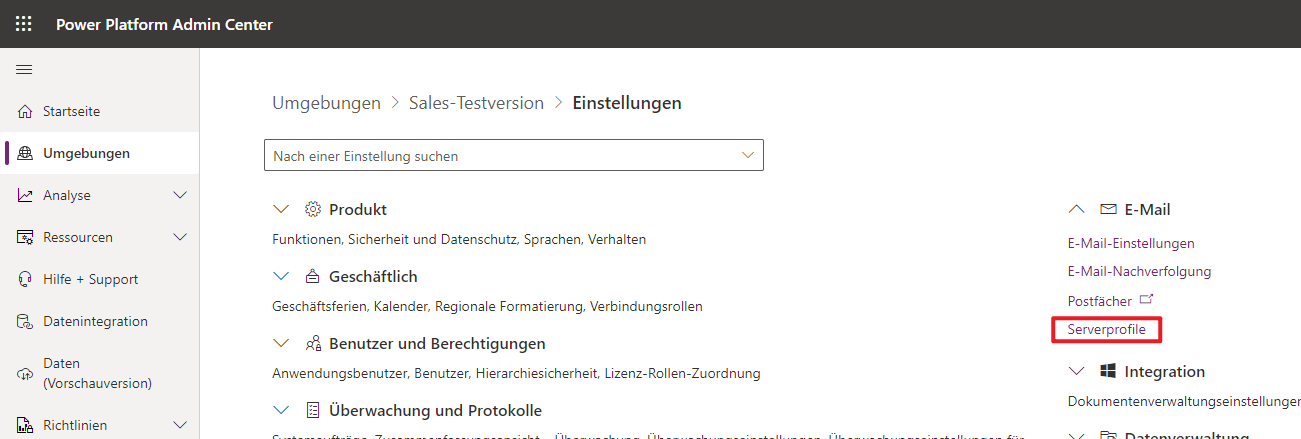Click the Dokumentenverwaltungseinstellungen link
Screen dimensions: 1301x439
point(1184,401)
